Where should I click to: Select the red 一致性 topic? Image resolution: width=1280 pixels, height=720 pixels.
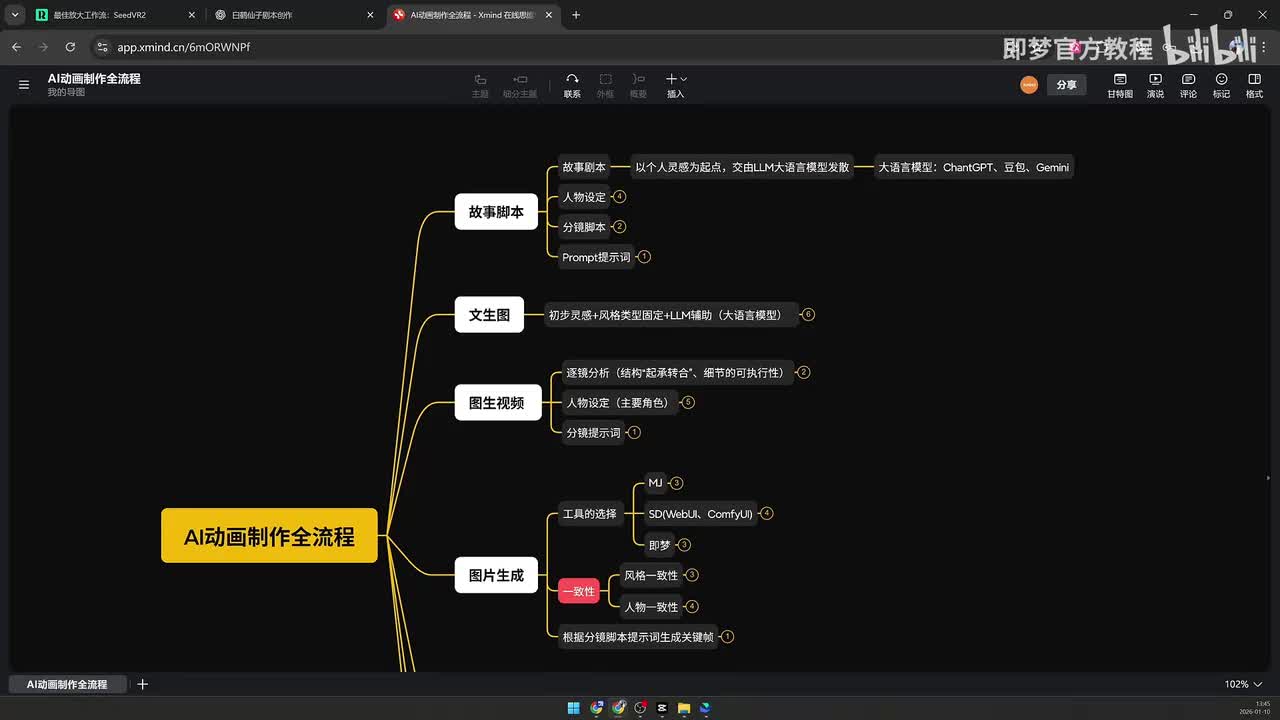[x=579, y=591]
